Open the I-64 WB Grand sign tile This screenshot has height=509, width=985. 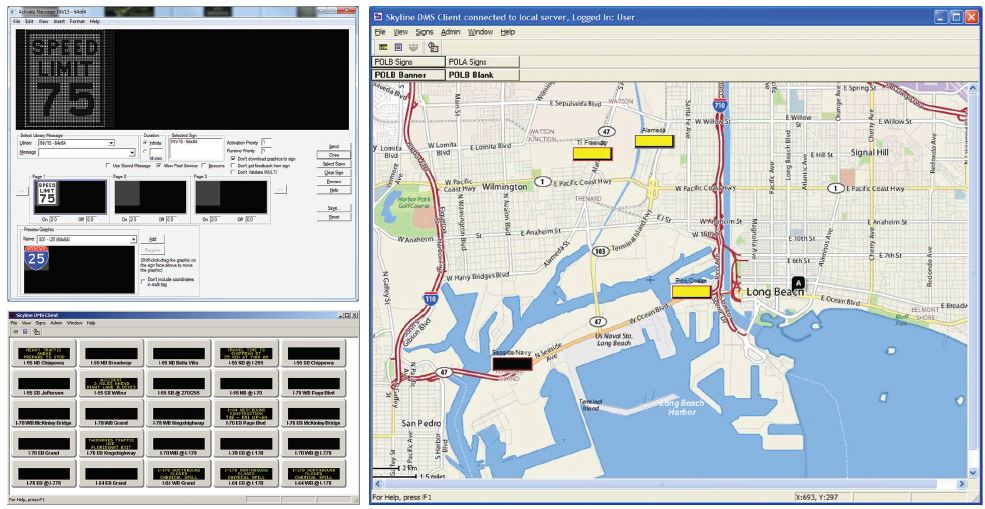click(x=179, y=473)
